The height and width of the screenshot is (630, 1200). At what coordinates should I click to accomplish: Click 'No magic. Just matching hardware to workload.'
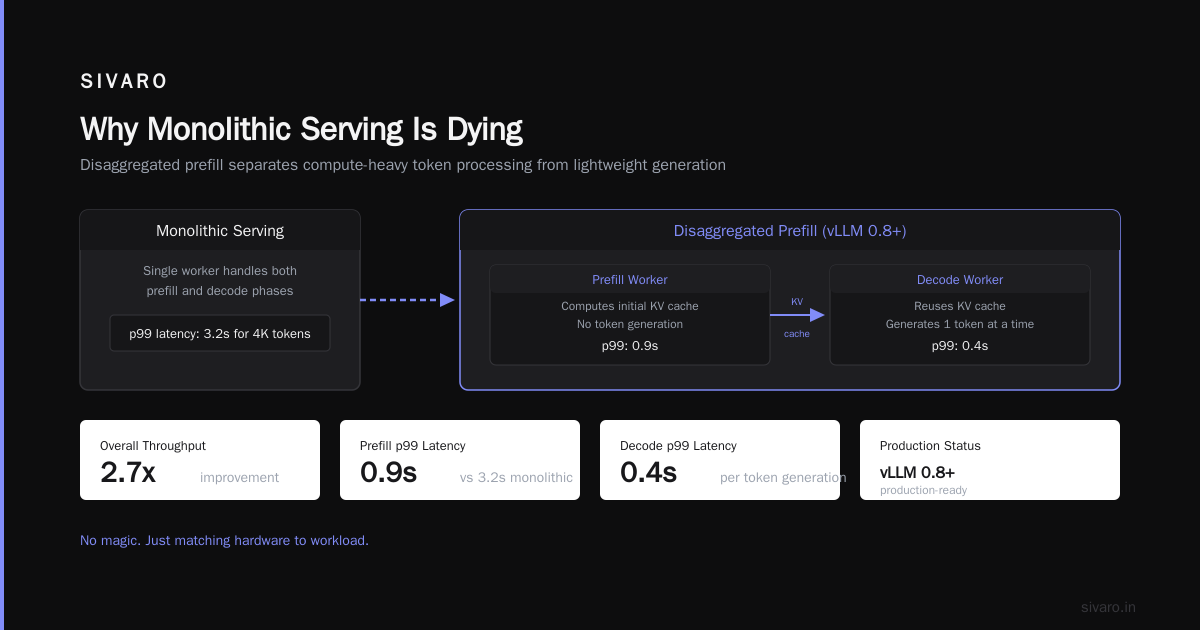pos(224,540)
